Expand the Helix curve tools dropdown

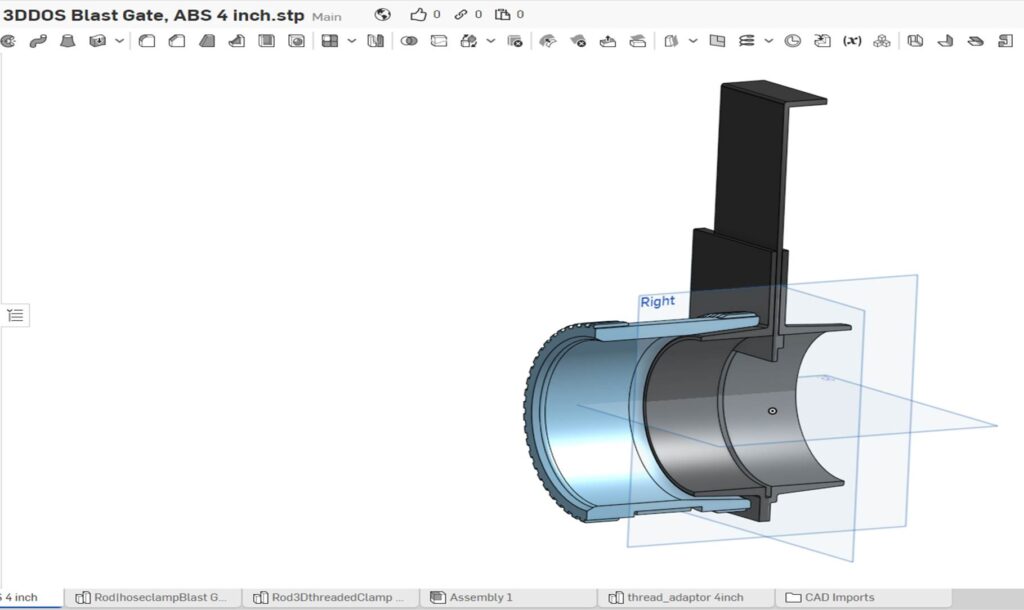pos(768,41)
